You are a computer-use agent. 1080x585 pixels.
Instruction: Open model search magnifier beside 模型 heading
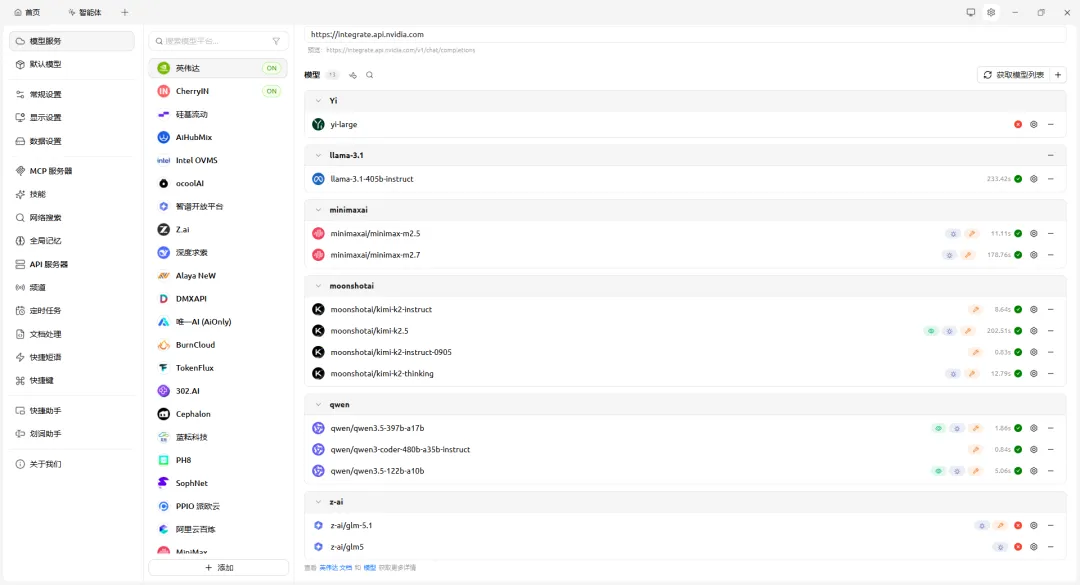tap(370, 75)
